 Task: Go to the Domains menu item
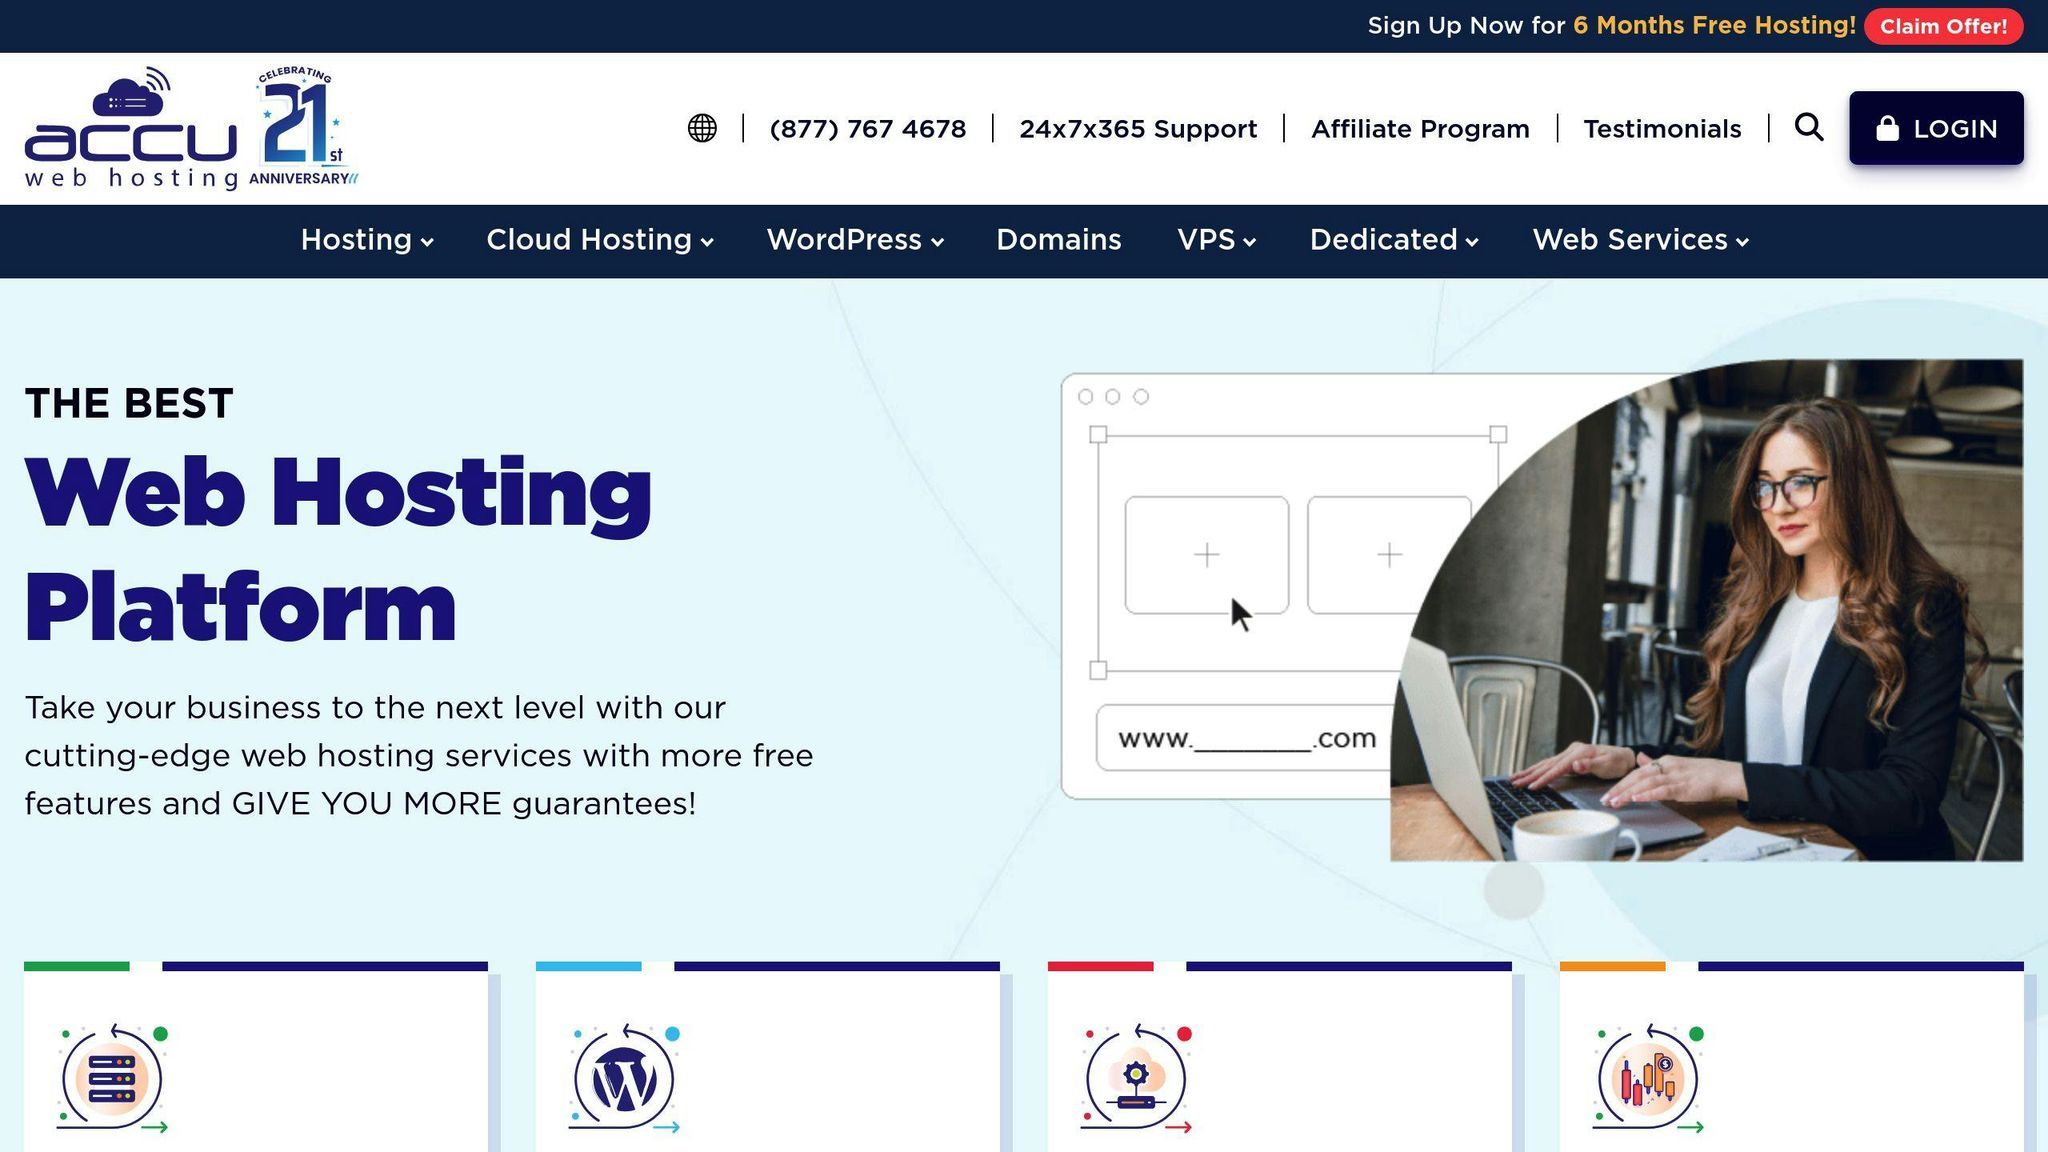coord(1058,240)
